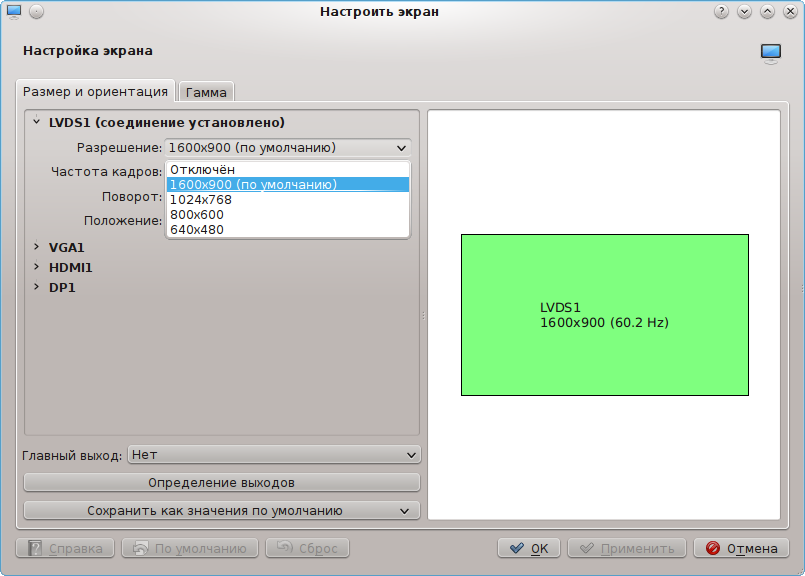Open the Главный выход dropdown
Image resolution: width=805 pixels, height=576 pixels.
[x=274, y=455]
